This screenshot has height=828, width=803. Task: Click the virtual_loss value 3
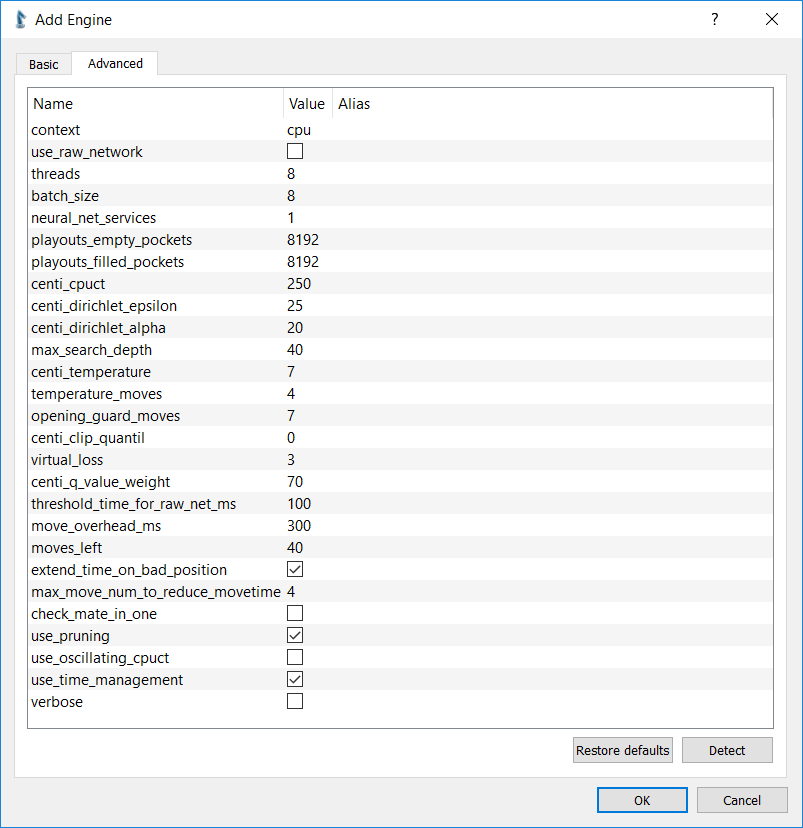pos(291,460)
